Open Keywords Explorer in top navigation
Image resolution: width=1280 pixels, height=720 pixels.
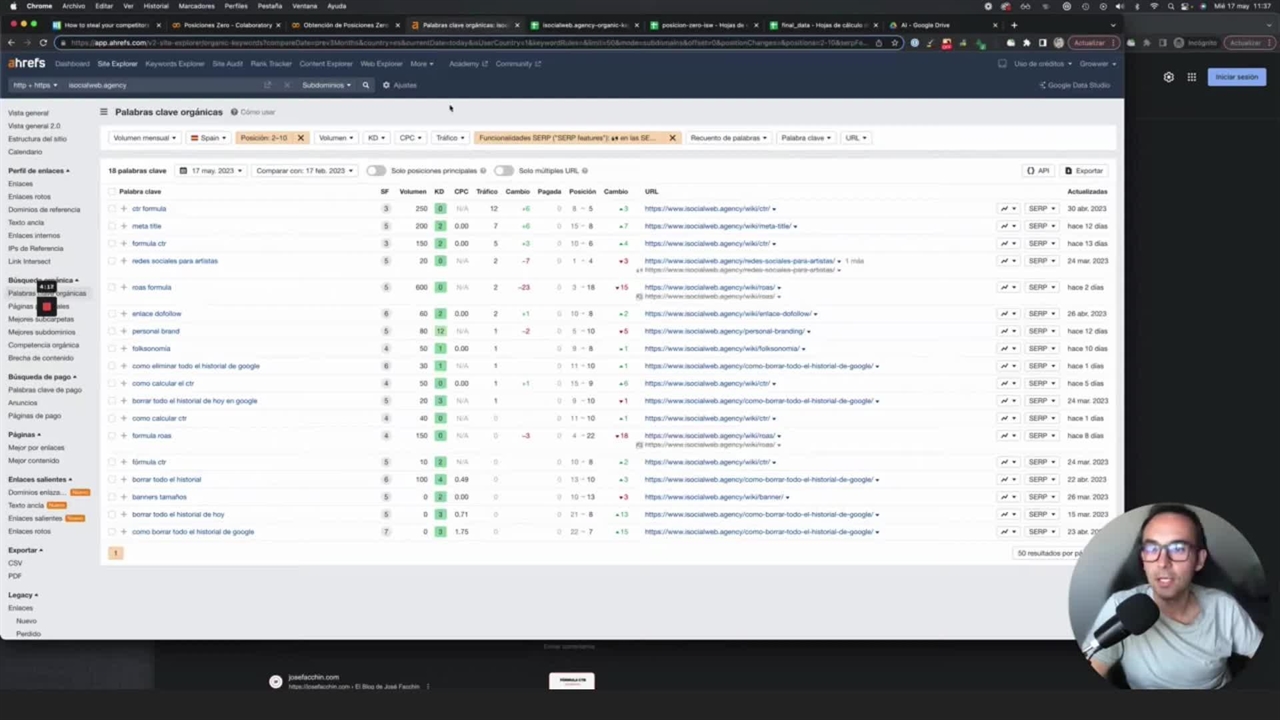(x=174, y=64)
